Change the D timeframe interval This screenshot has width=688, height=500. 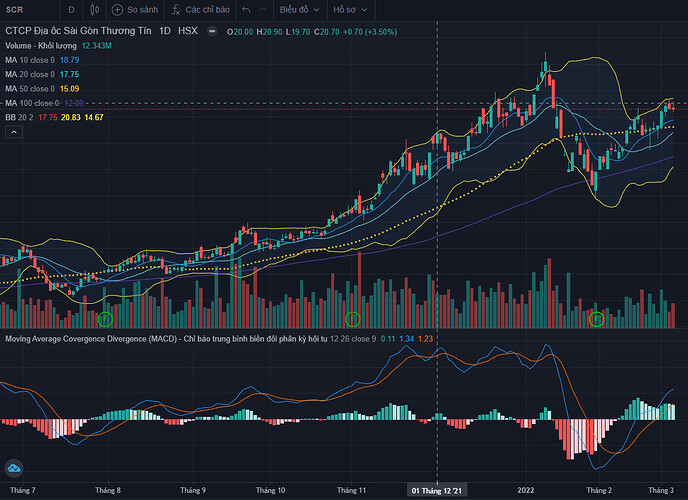point(72,10)
